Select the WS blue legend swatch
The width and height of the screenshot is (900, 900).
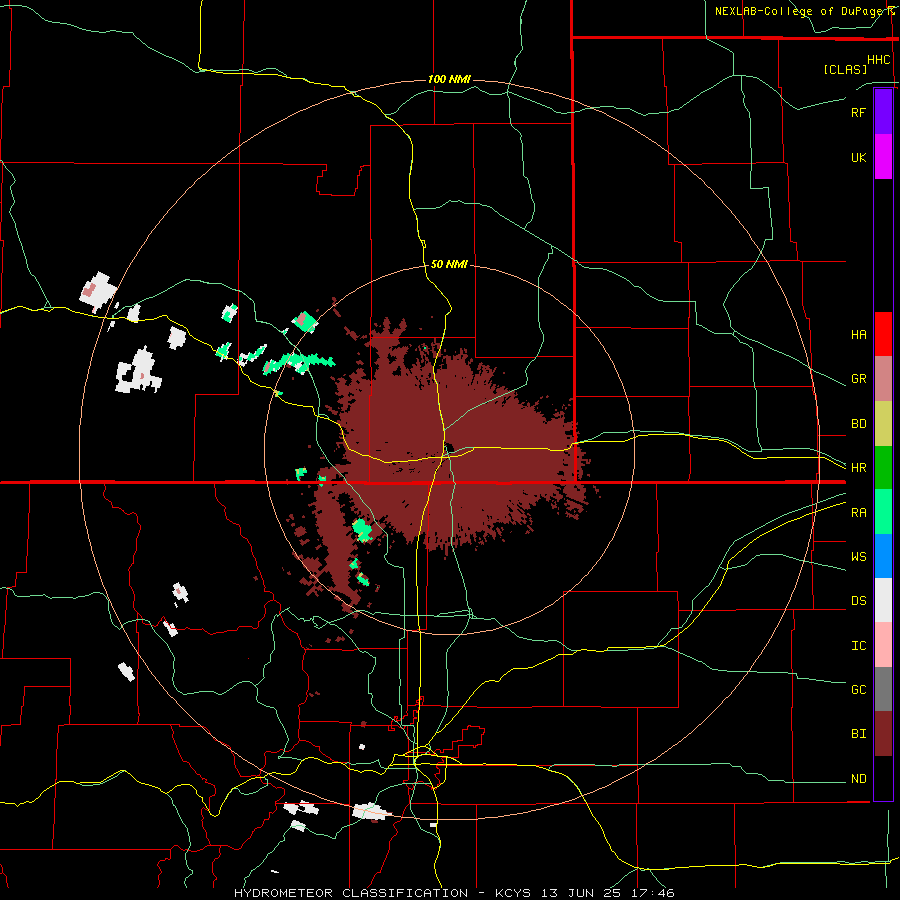(x=883, y=556)
